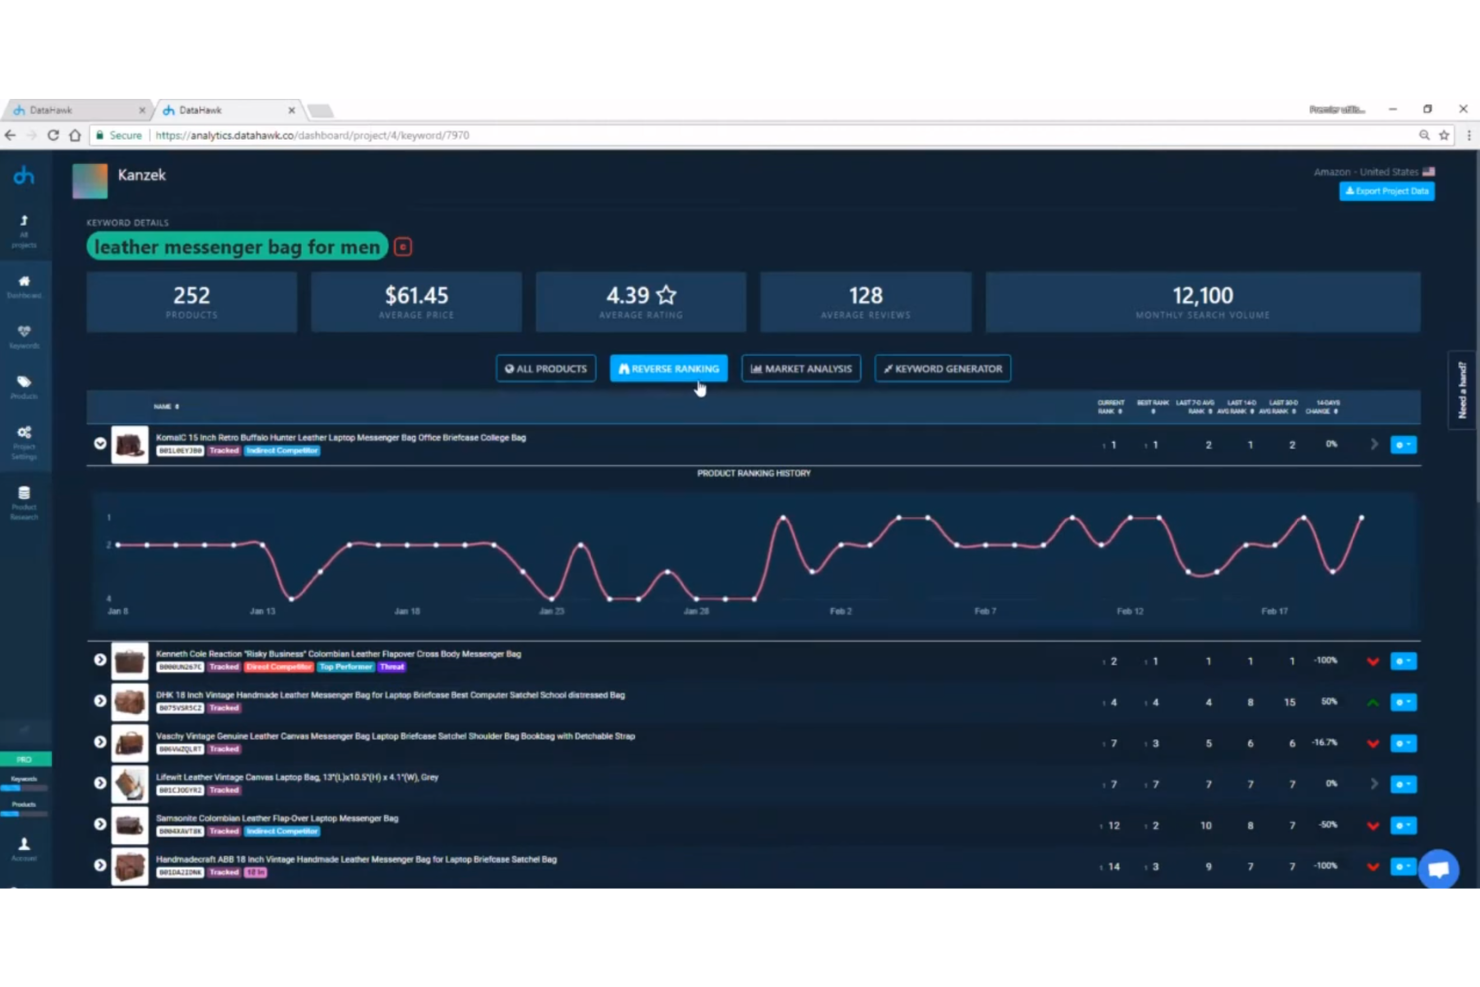Viewport: 1480px width, 987px height.
Task: Switch to first DataHawk browser tab
Action: pyautogui.click(x=78, y=110)
